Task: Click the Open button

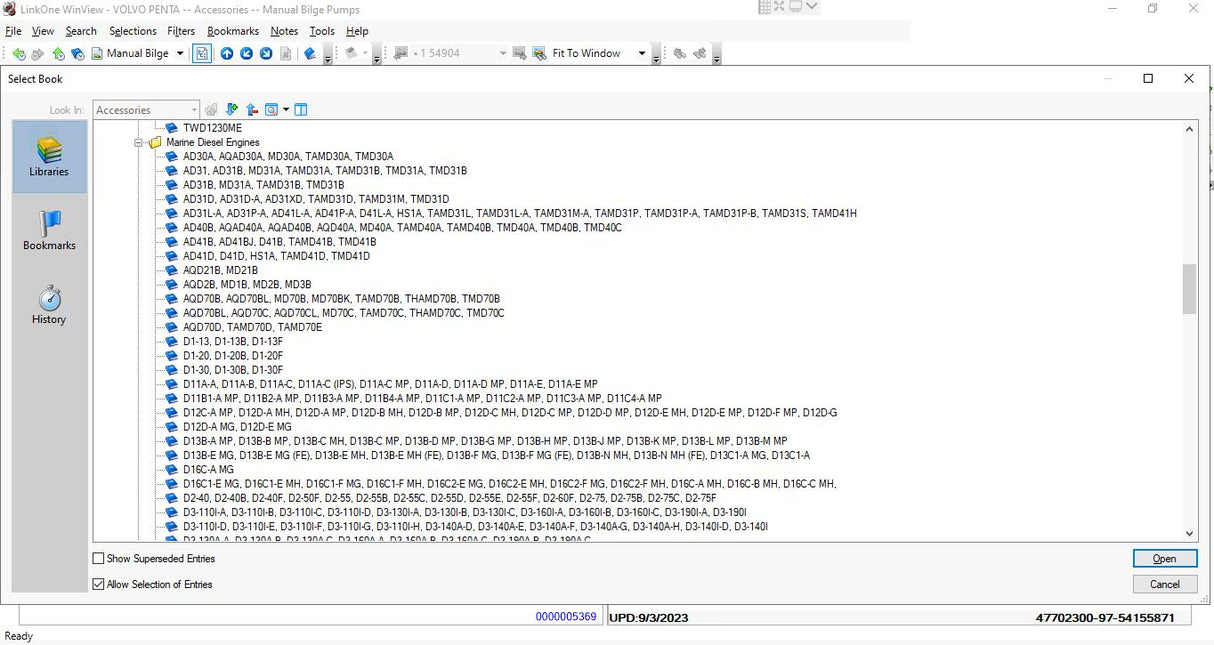Action: point(1164,559)
